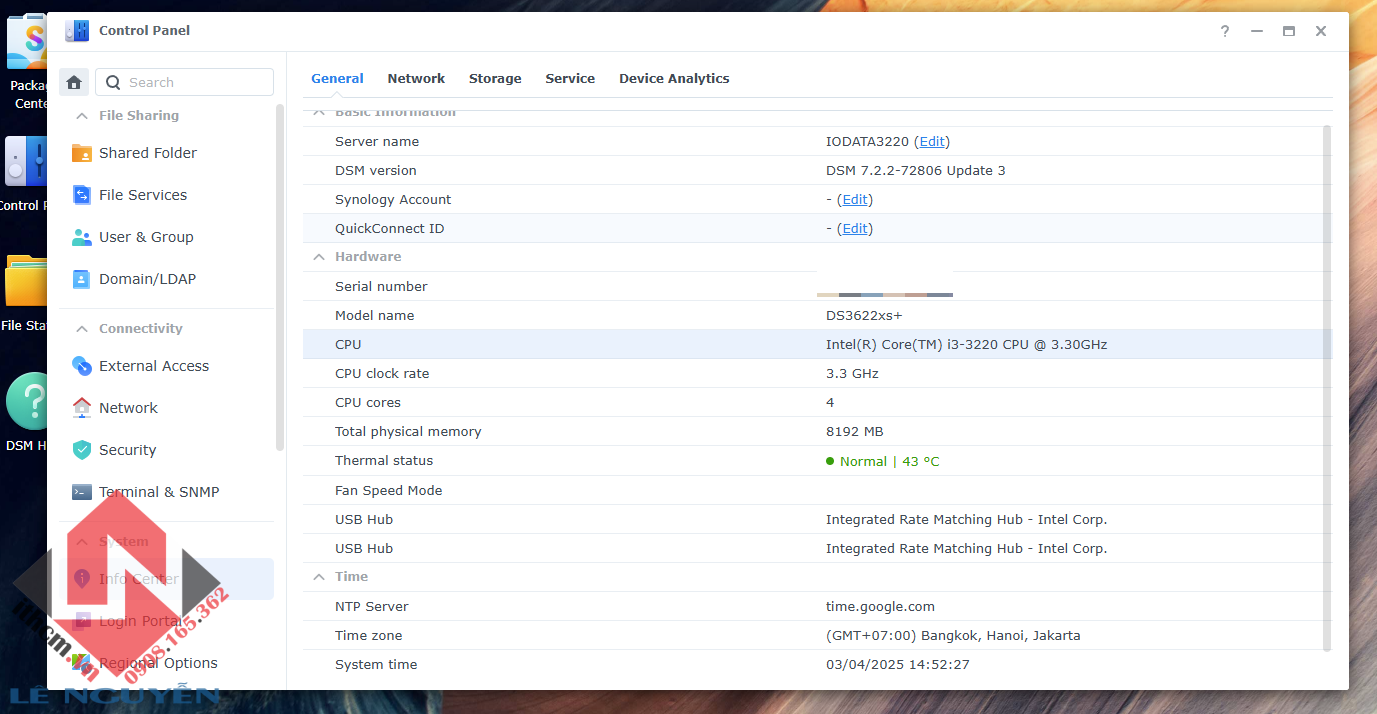Click the sidebar vertical scrollbar

click(x=280, y=278)
